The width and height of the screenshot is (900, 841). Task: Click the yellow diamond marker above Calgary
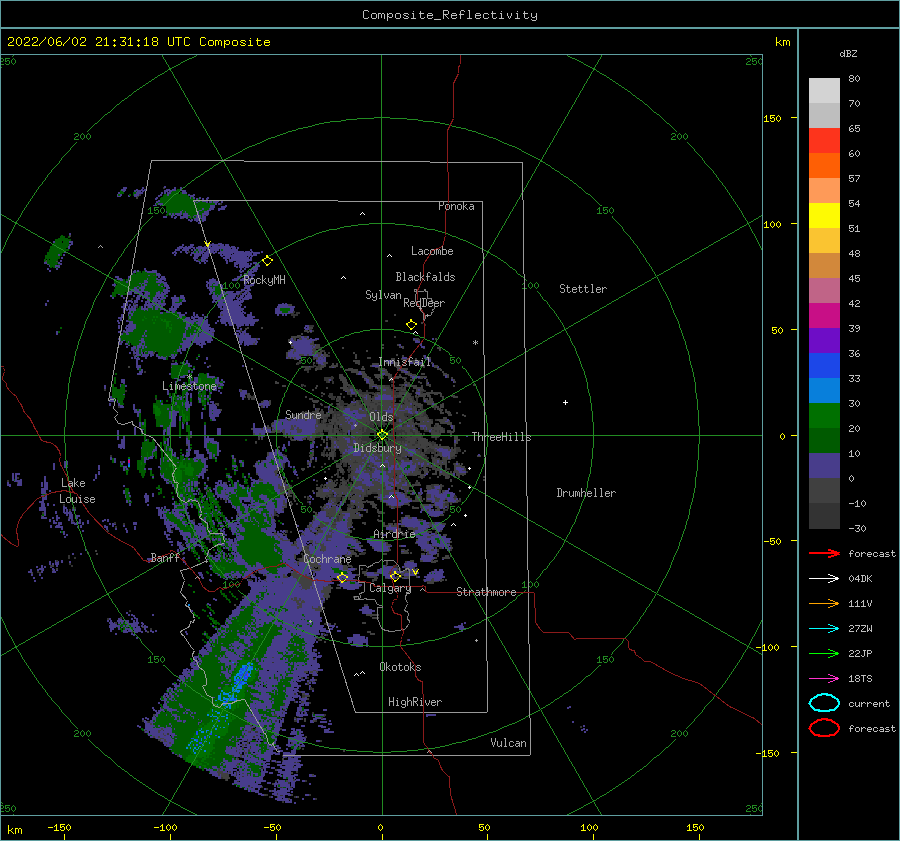(x=395, y=576)
